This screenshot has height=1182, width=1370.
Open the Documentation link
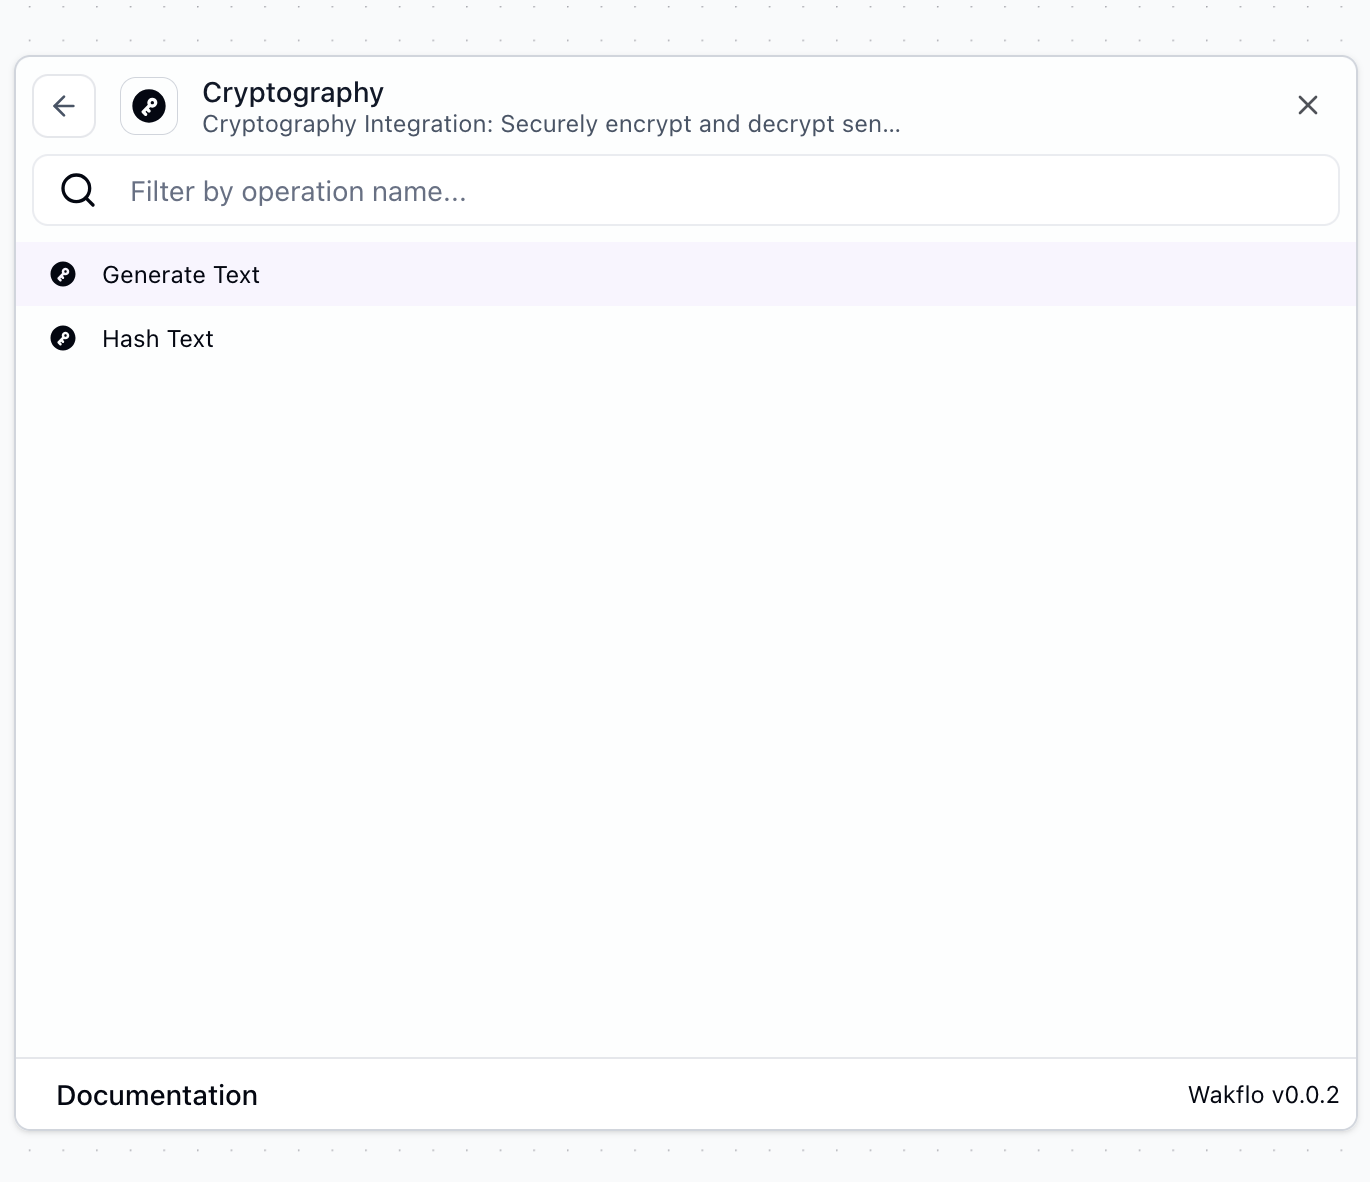[156, 1095]
